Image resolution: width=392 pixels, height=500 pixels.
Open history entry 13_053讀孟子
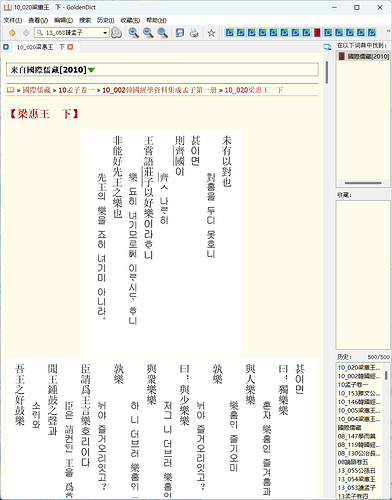pos(356,488)
